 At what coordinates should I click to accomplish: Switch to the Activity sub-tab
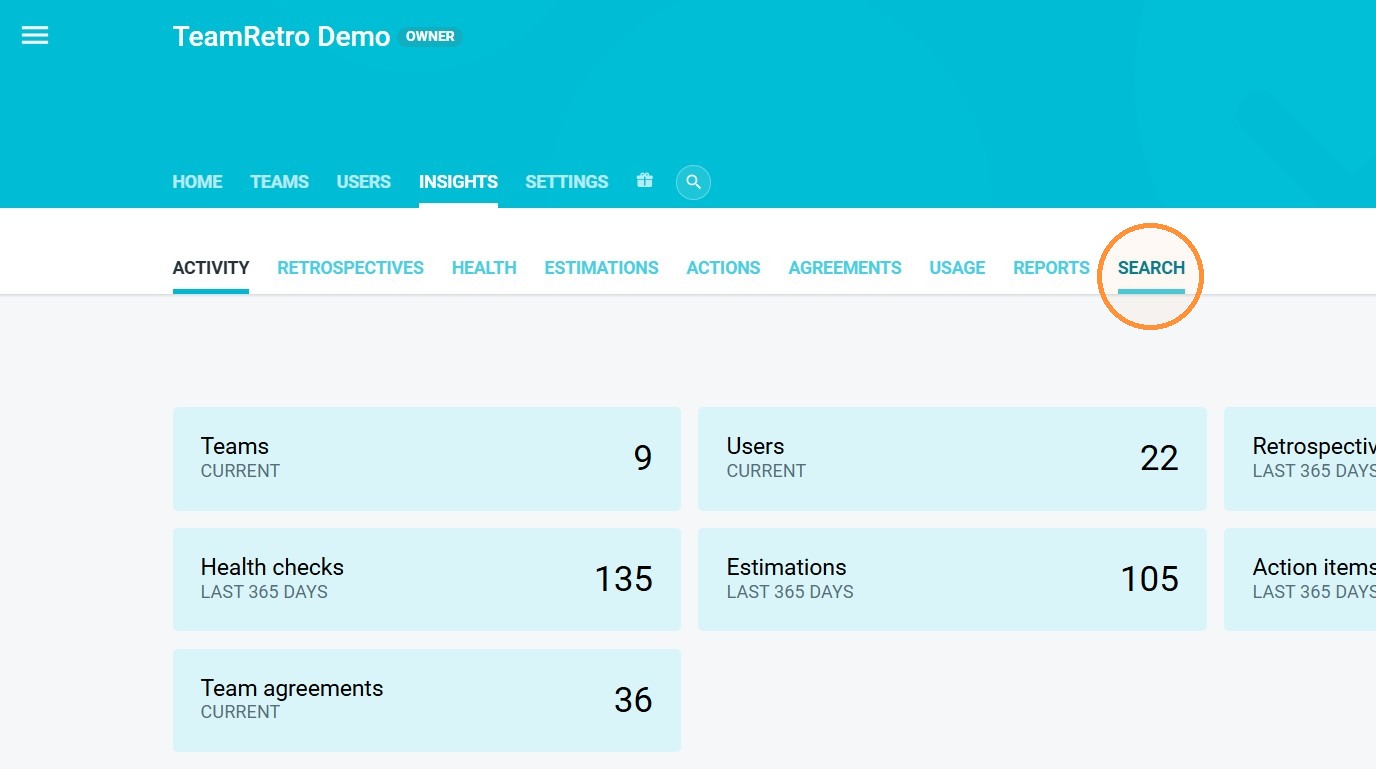[x=211, y=268]
